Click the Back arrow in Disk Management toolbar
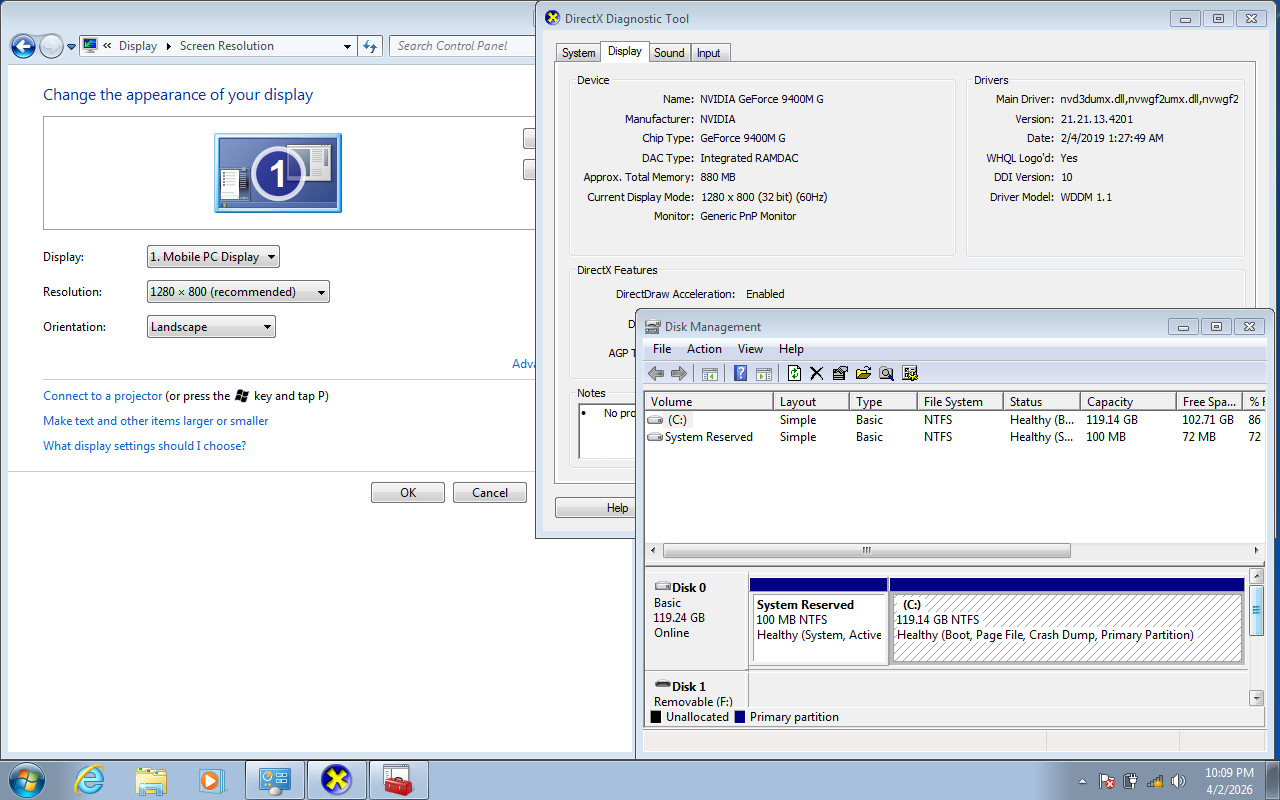 tap(656, 373)
